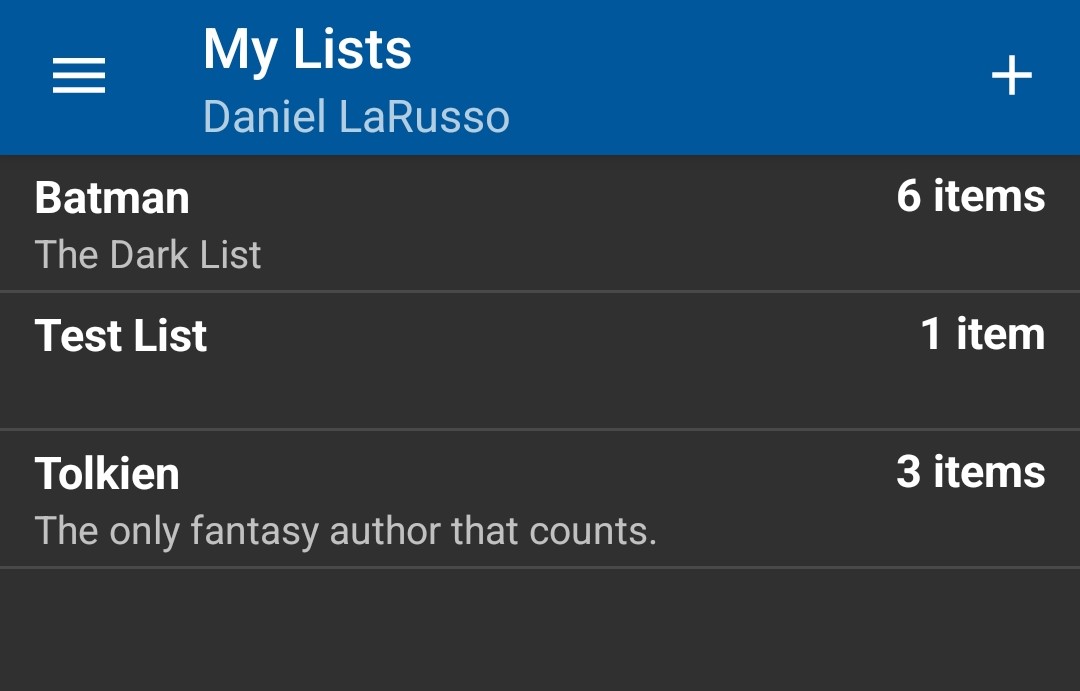Click the blue header bar

tap(700, 75)
